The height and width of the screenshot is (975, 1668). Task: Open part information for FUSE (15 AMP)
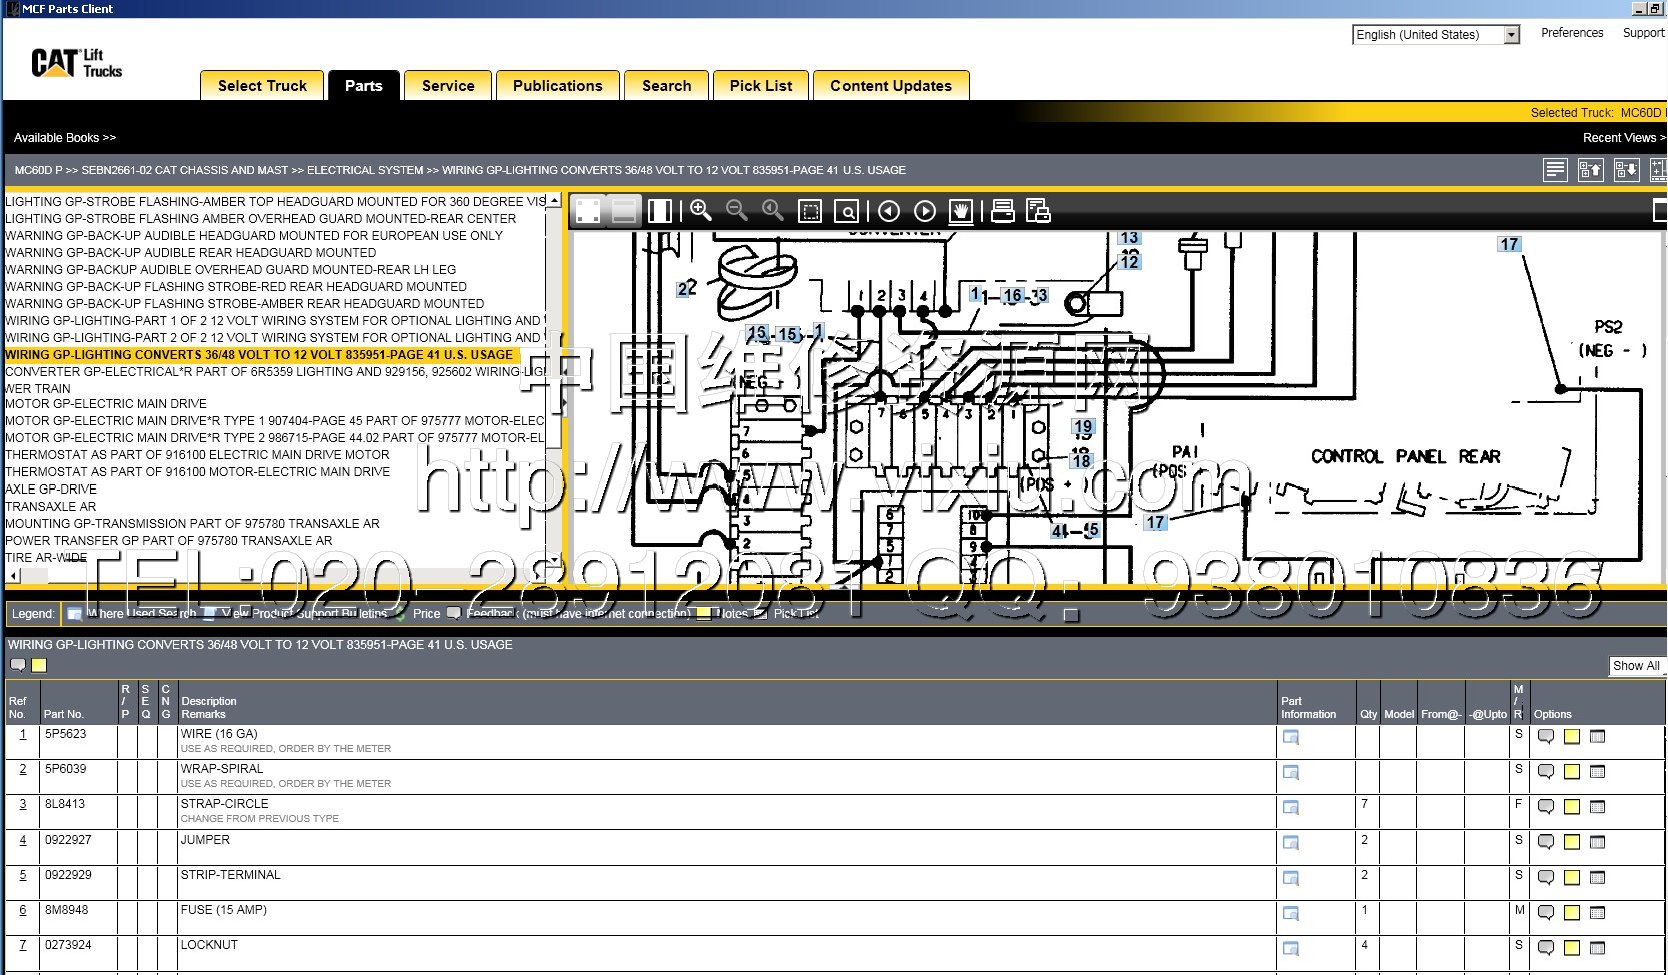[x=1291, y=913]
